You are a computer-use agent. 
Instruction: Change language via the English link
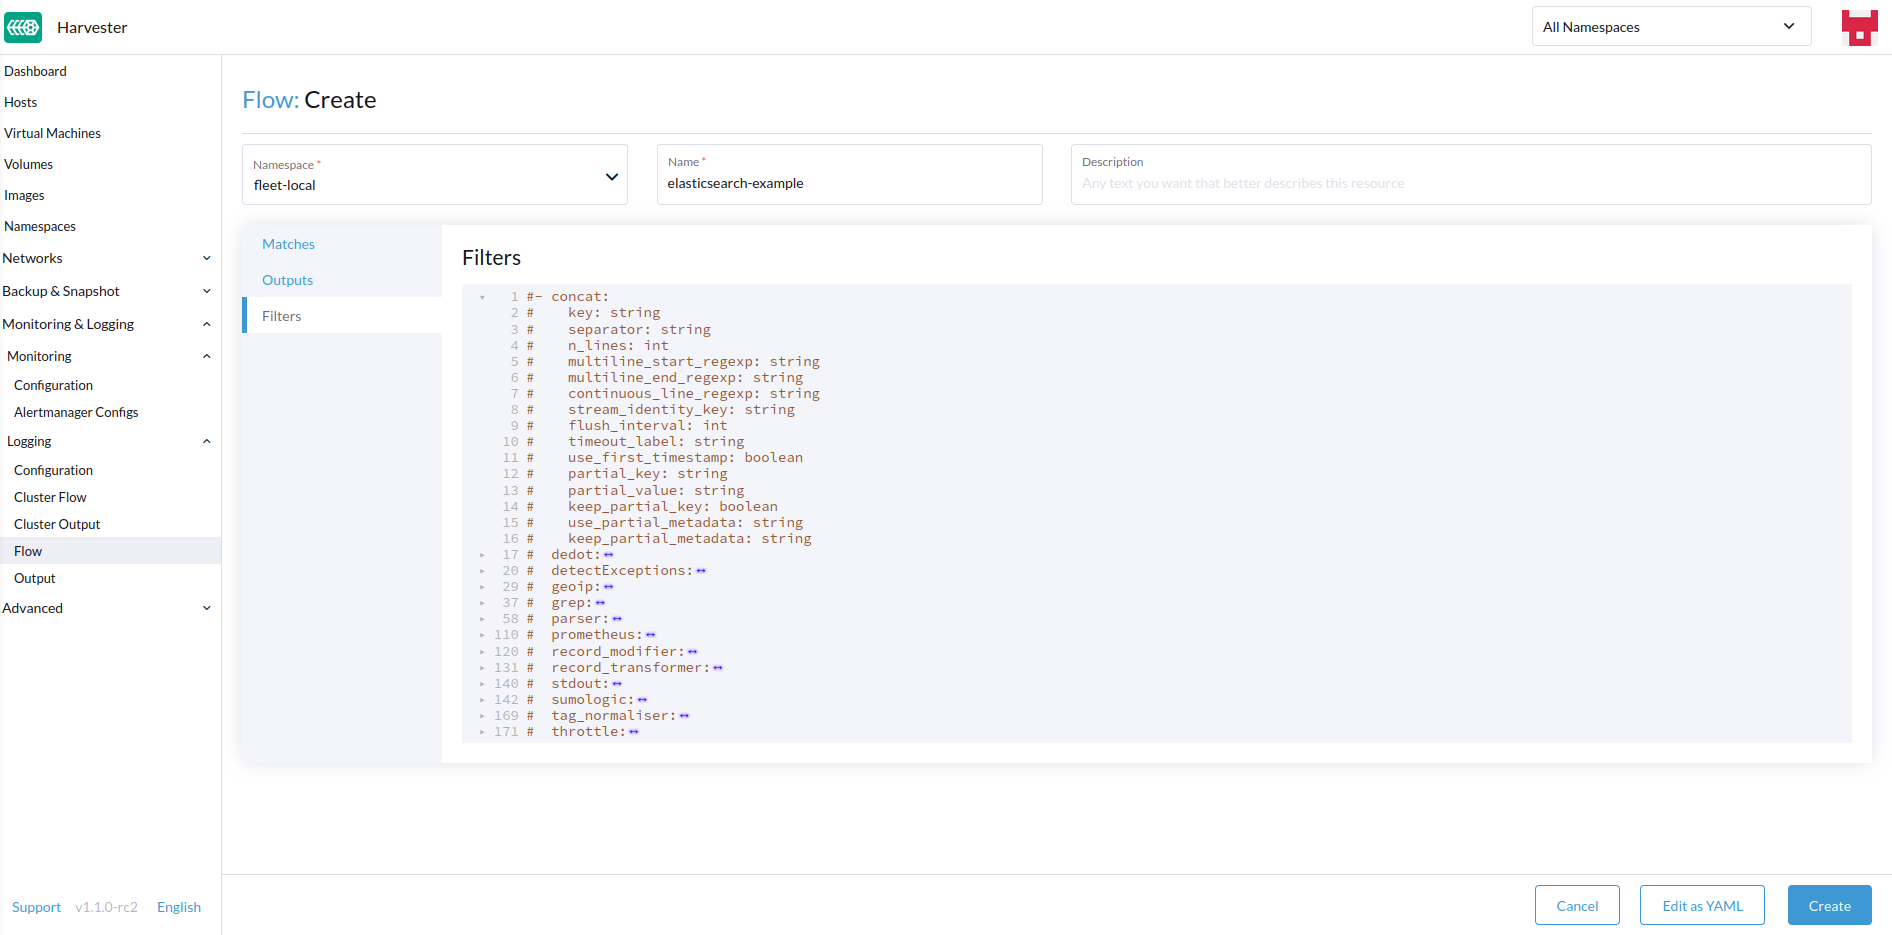point(179,906)
